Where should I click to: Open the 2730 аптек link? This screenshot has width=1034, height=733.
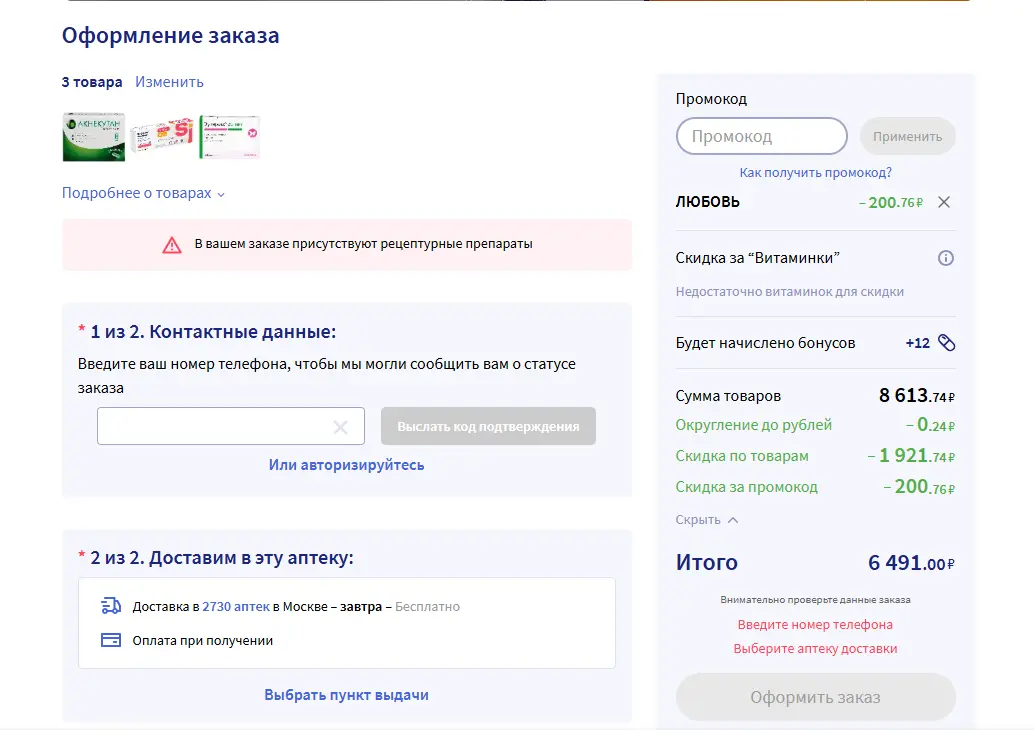(x=236, y=606)
